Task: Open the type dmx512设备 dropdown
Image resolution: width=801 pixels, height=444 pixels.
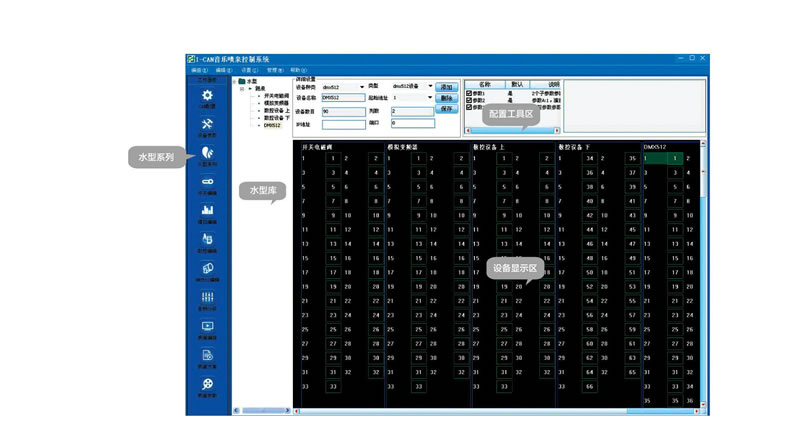Action: tap(430, 87)
